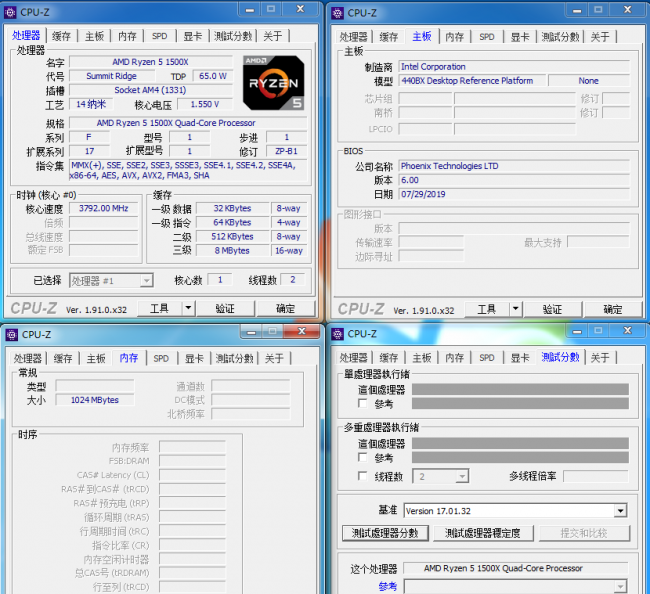Viewport: 650px width, 594px height.
Task: Click BIOS 公司名称 Phoenix Technologies LTD
Action: [x=514, y=166]
